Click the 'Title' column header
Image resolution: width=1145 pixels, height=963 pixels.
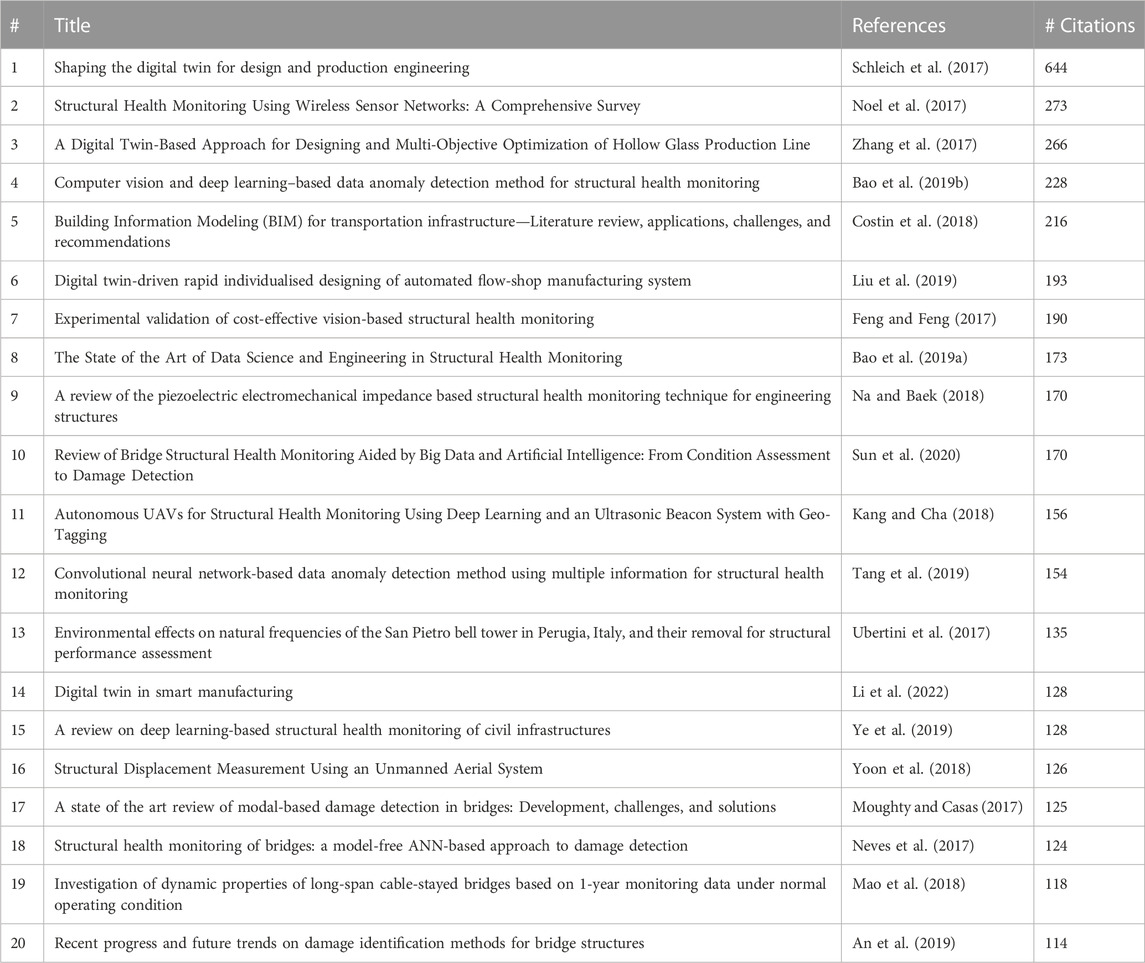[x=72, y=26]
